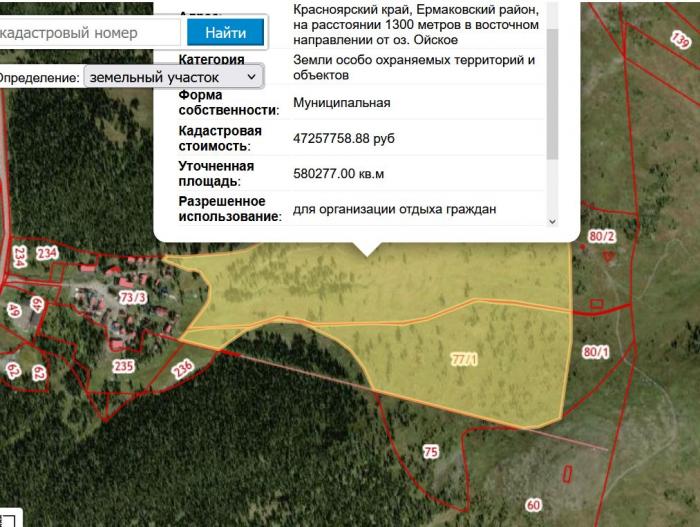
Task: Pick the parcel labeled 75
Action: click(x=430, y=452)
